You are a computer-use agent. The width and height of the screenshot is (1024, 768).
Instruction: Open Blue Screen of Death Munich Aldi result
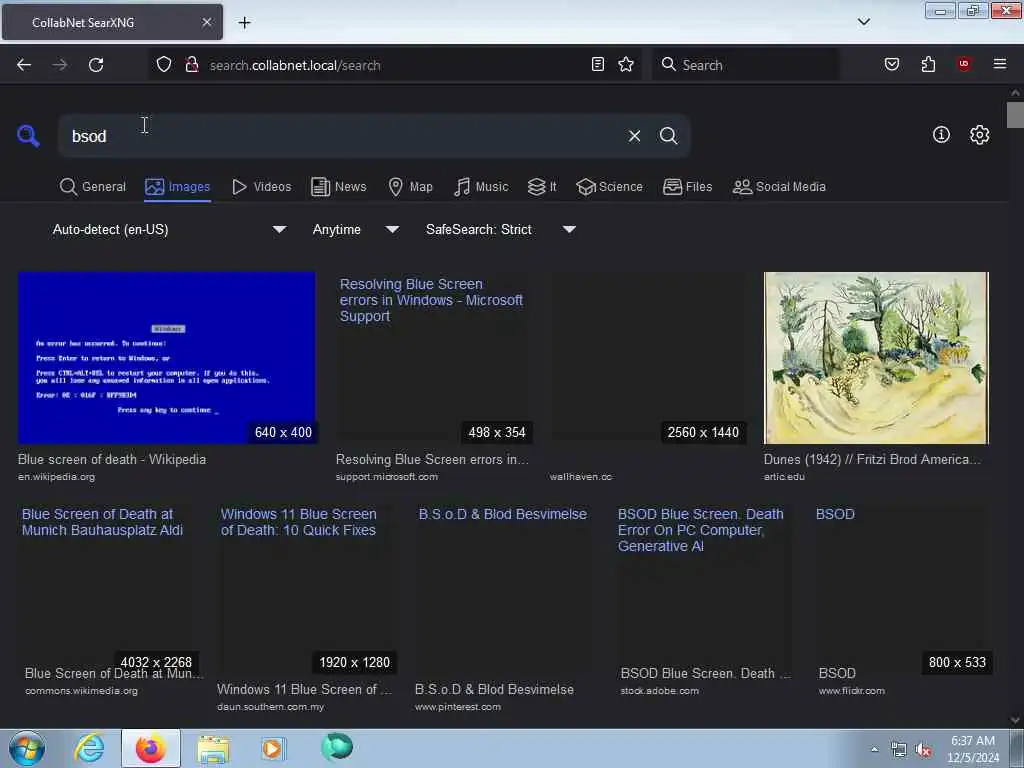107,587
